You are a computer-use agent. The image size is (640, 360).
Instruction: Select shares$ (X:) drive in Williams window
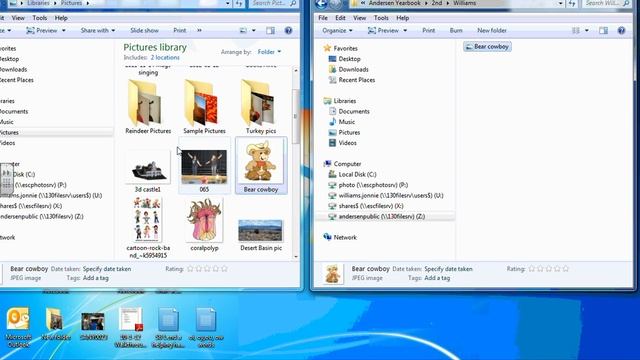(x=366, y=206)
